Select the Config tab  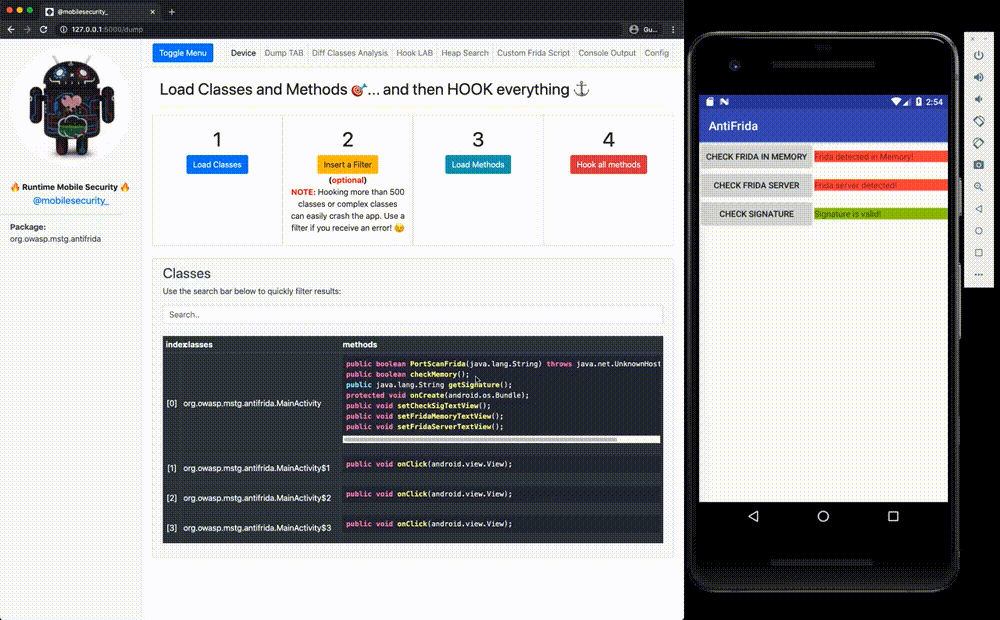coord(658,53)
